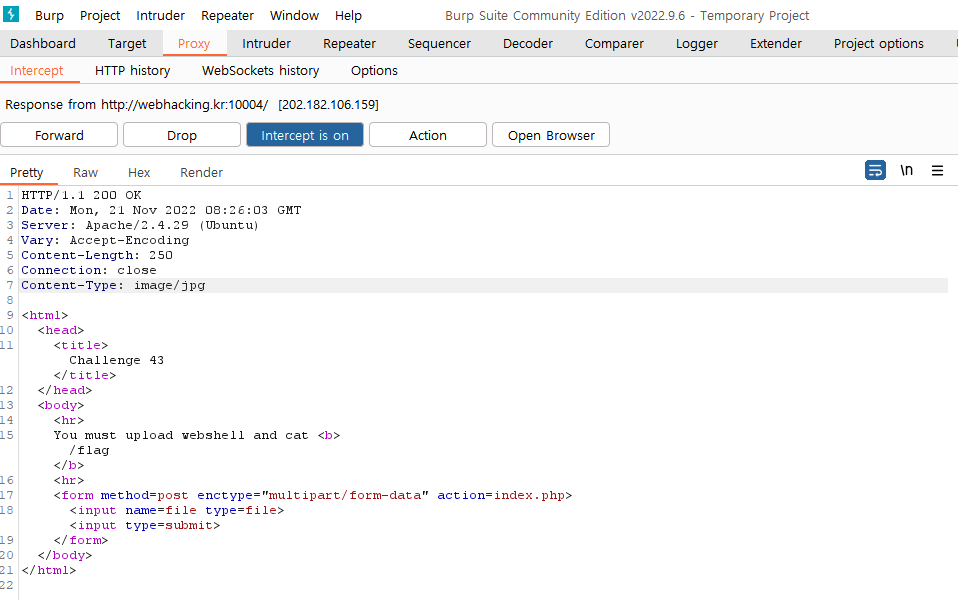Click the /flag text in the body
The image size is (958, 600).
click(89, 450)
